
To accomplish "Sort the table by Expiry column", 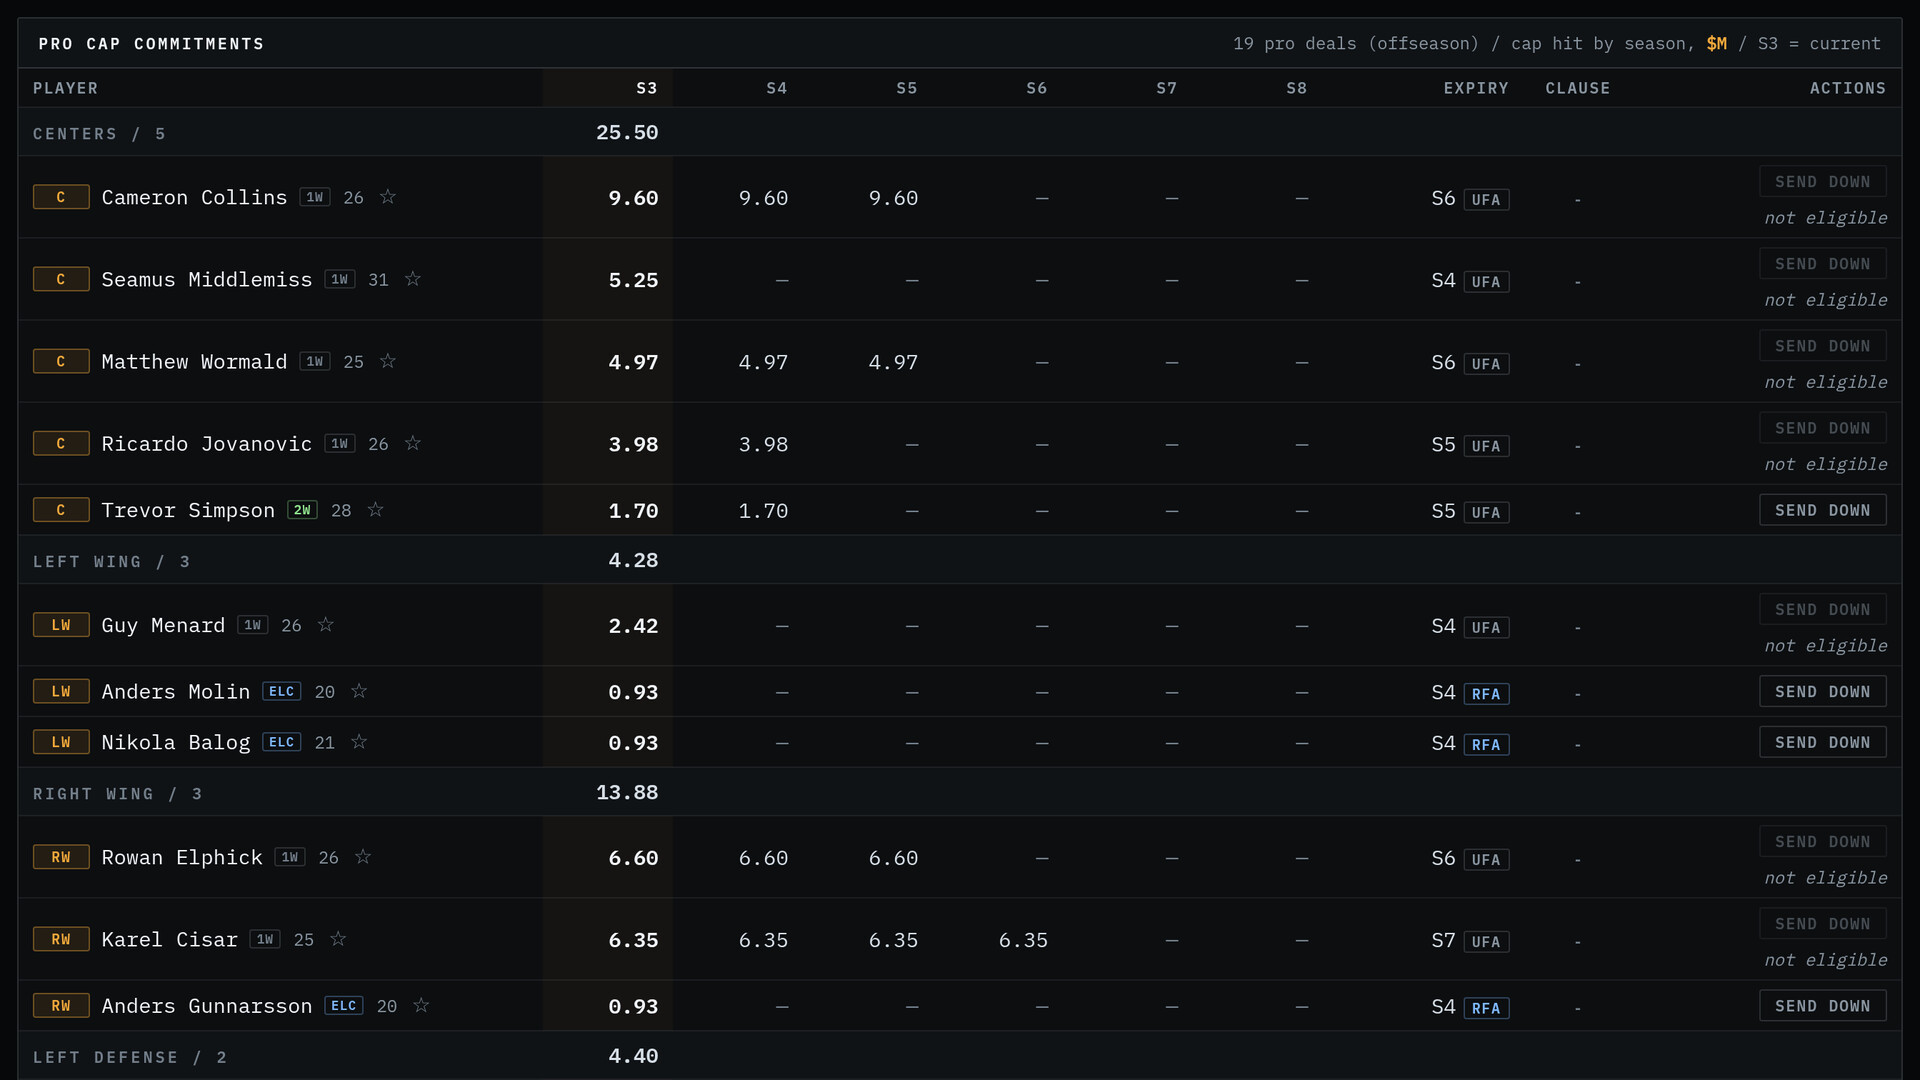I will (1475, 88).
